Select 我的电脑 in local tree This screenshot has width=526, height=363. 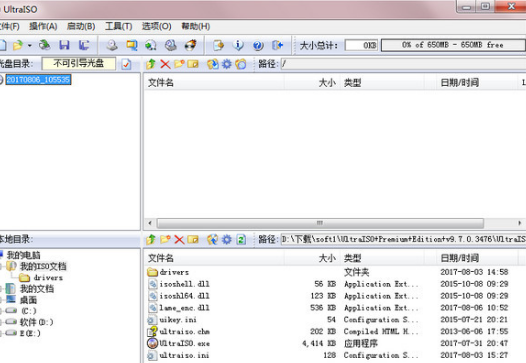[x=23, y=255]
